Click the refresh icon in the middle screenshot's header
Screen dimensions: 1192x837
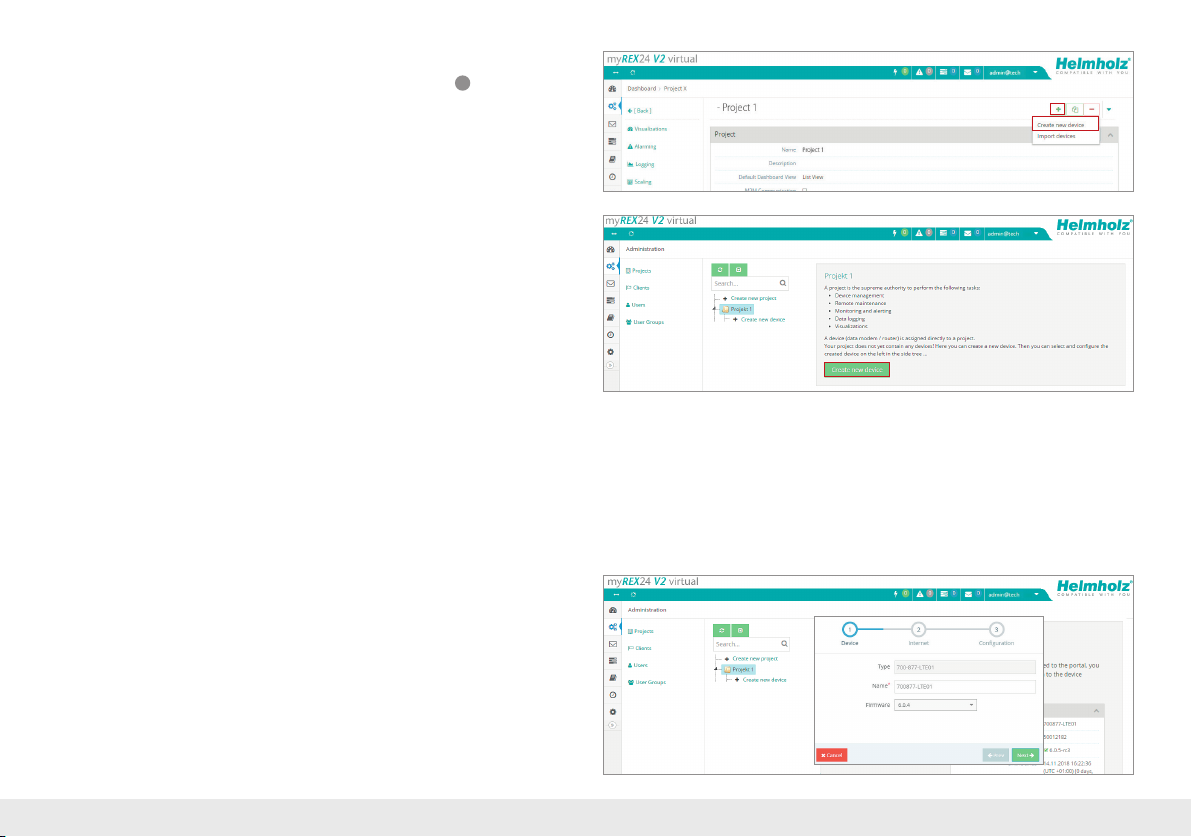point(631,234)
